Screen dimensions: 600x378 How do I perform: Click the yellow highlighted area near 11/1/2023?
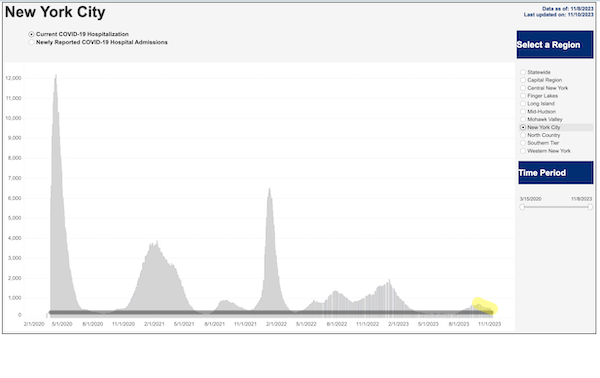[485, 306]
